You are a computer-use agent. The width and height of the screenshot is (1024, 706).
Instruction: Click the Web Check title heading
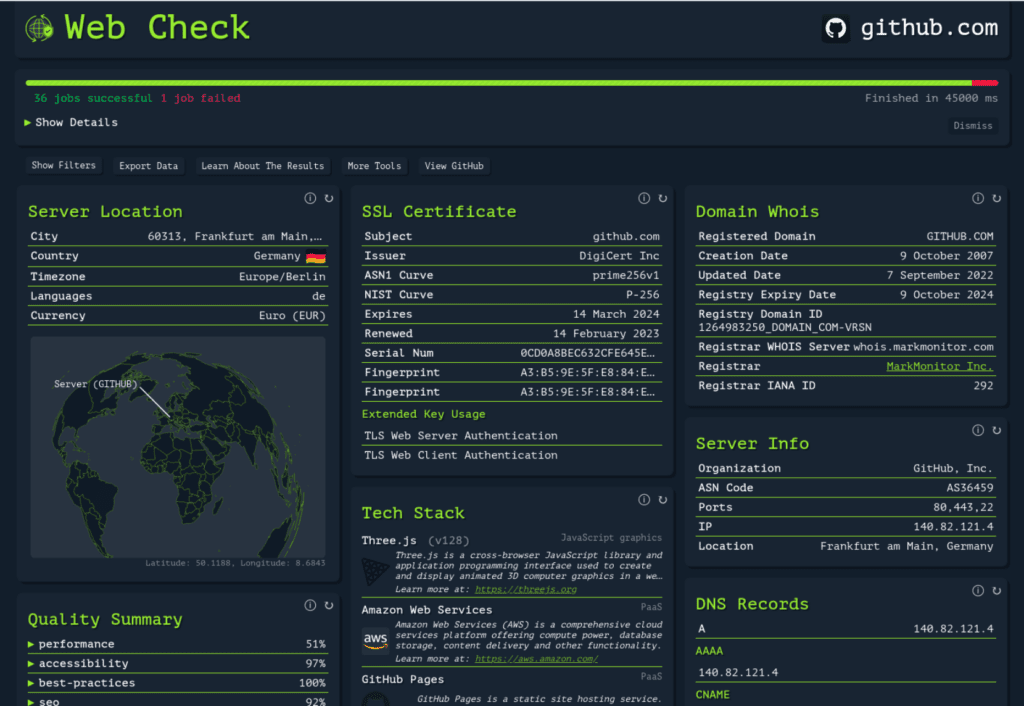pyautogui.click(x=157, y=28)
